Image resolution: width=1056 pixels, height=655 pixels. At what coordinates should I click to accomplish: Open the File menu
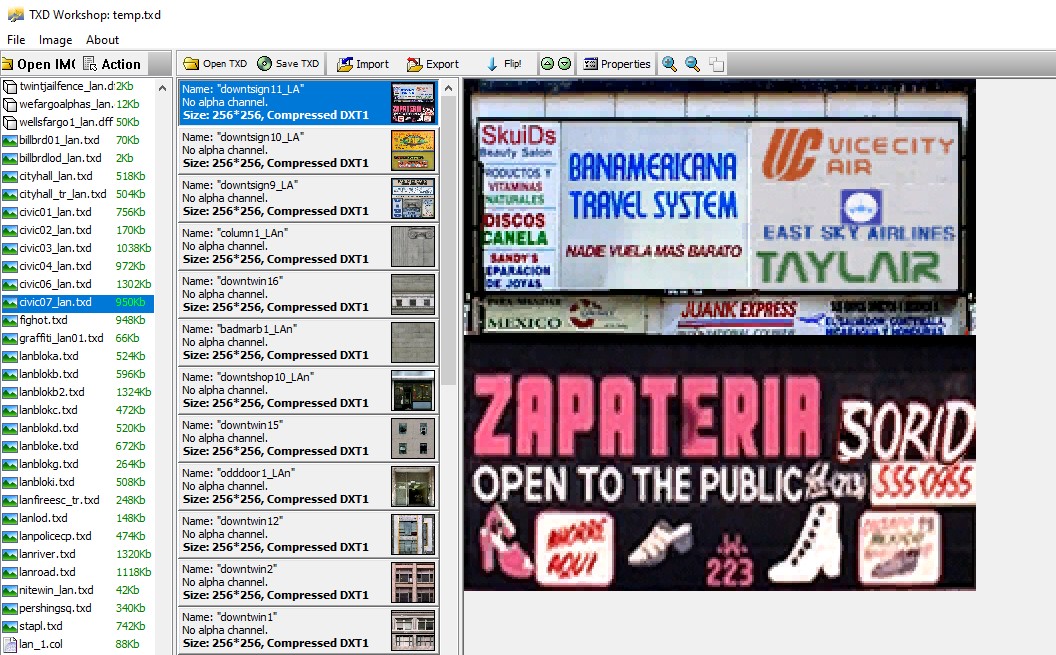(15, 40)
